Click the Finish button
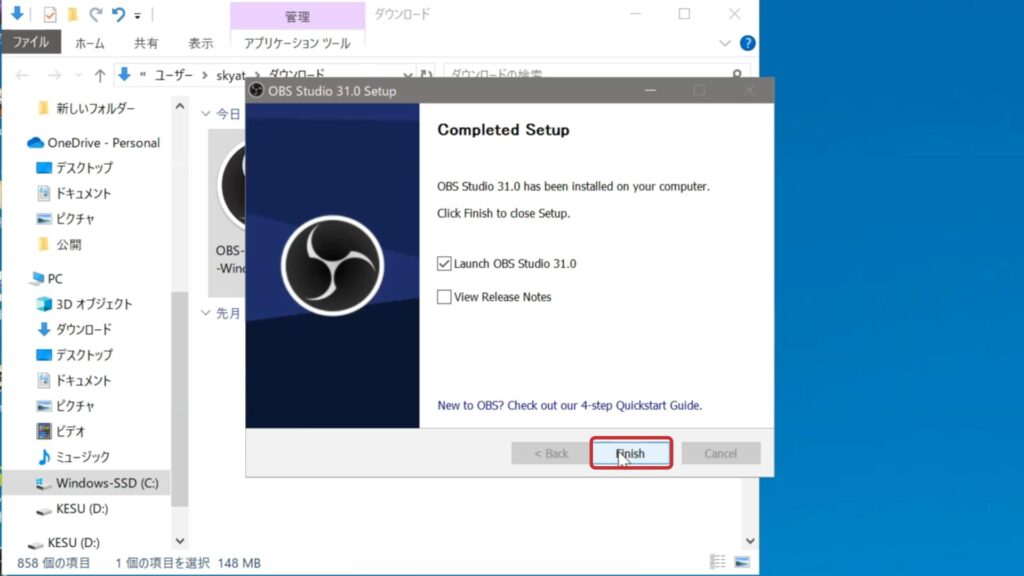Image resolution: width=1024 pixels, height=576 pixels. pyautogui.click(x=630, y=453)
